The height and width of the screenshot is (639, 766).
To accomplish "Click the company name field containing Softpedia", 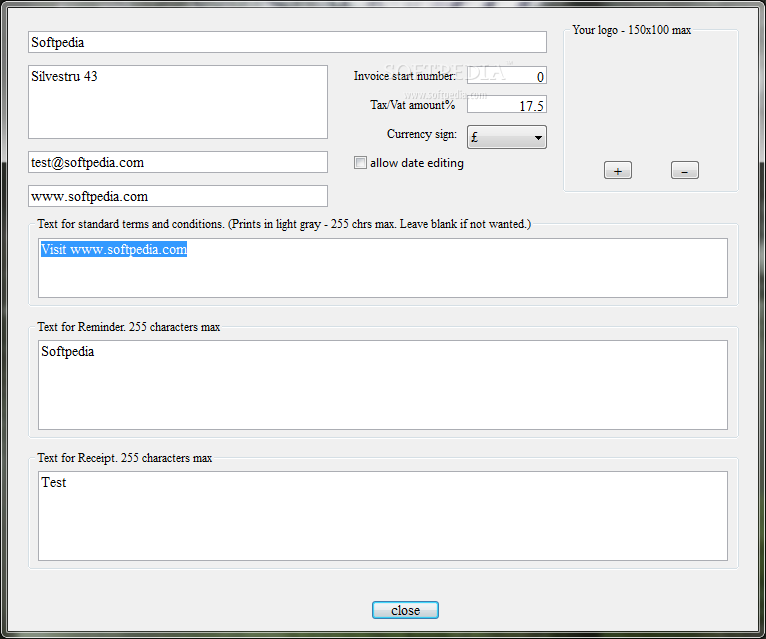I will coord(287,42).
